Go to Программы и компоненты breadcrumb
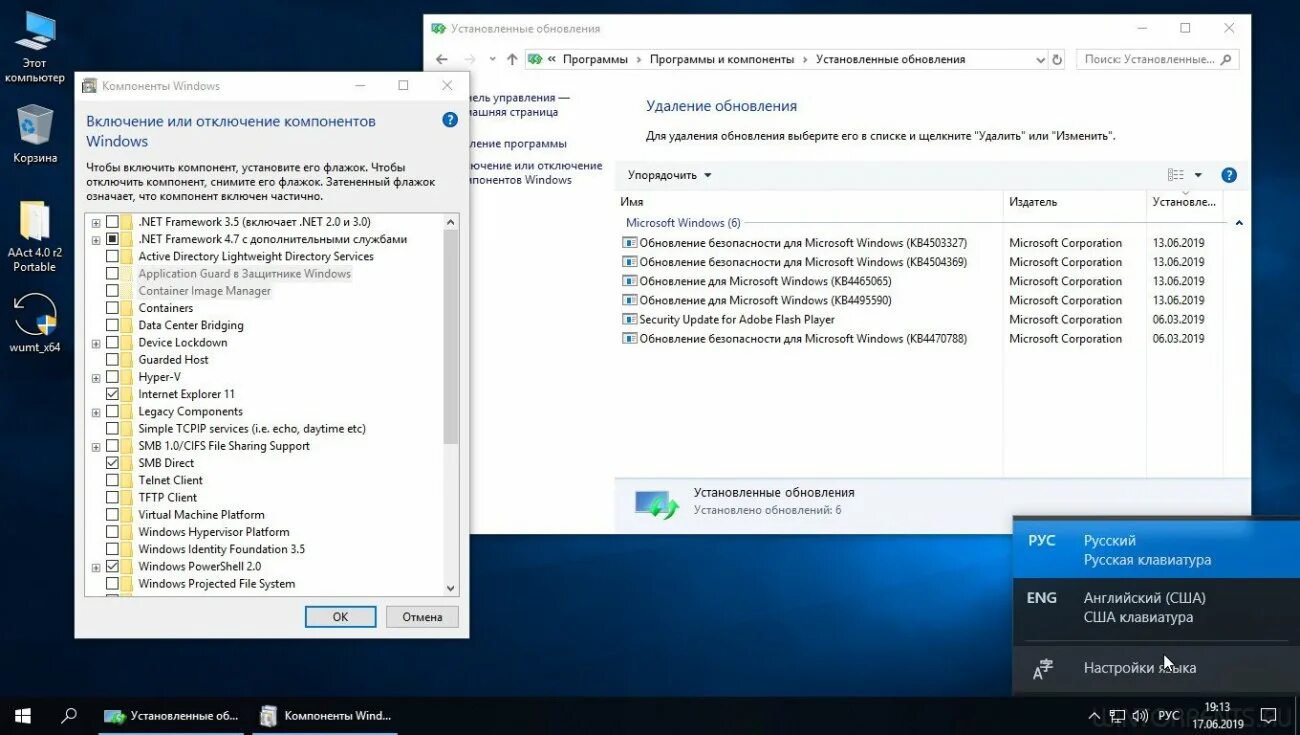 click(x=722, y=59)
